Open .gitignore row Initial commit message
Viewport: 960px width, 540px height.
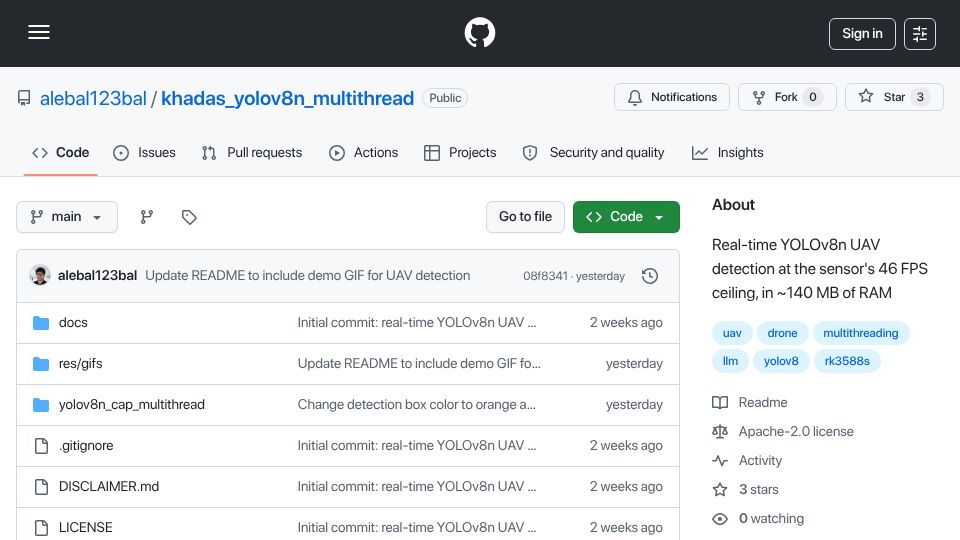[x=417, y=446]
